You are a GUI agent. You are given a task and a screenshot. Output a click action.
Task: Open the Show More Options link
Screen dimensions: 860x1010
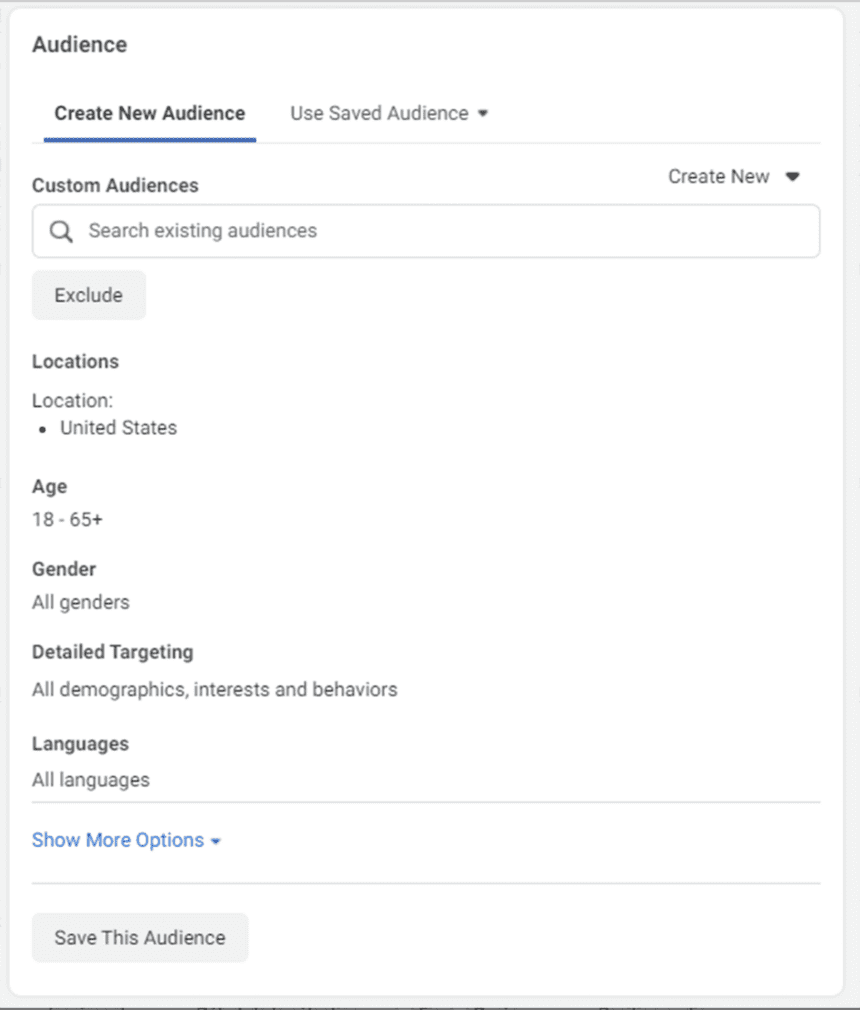(116, 840)
